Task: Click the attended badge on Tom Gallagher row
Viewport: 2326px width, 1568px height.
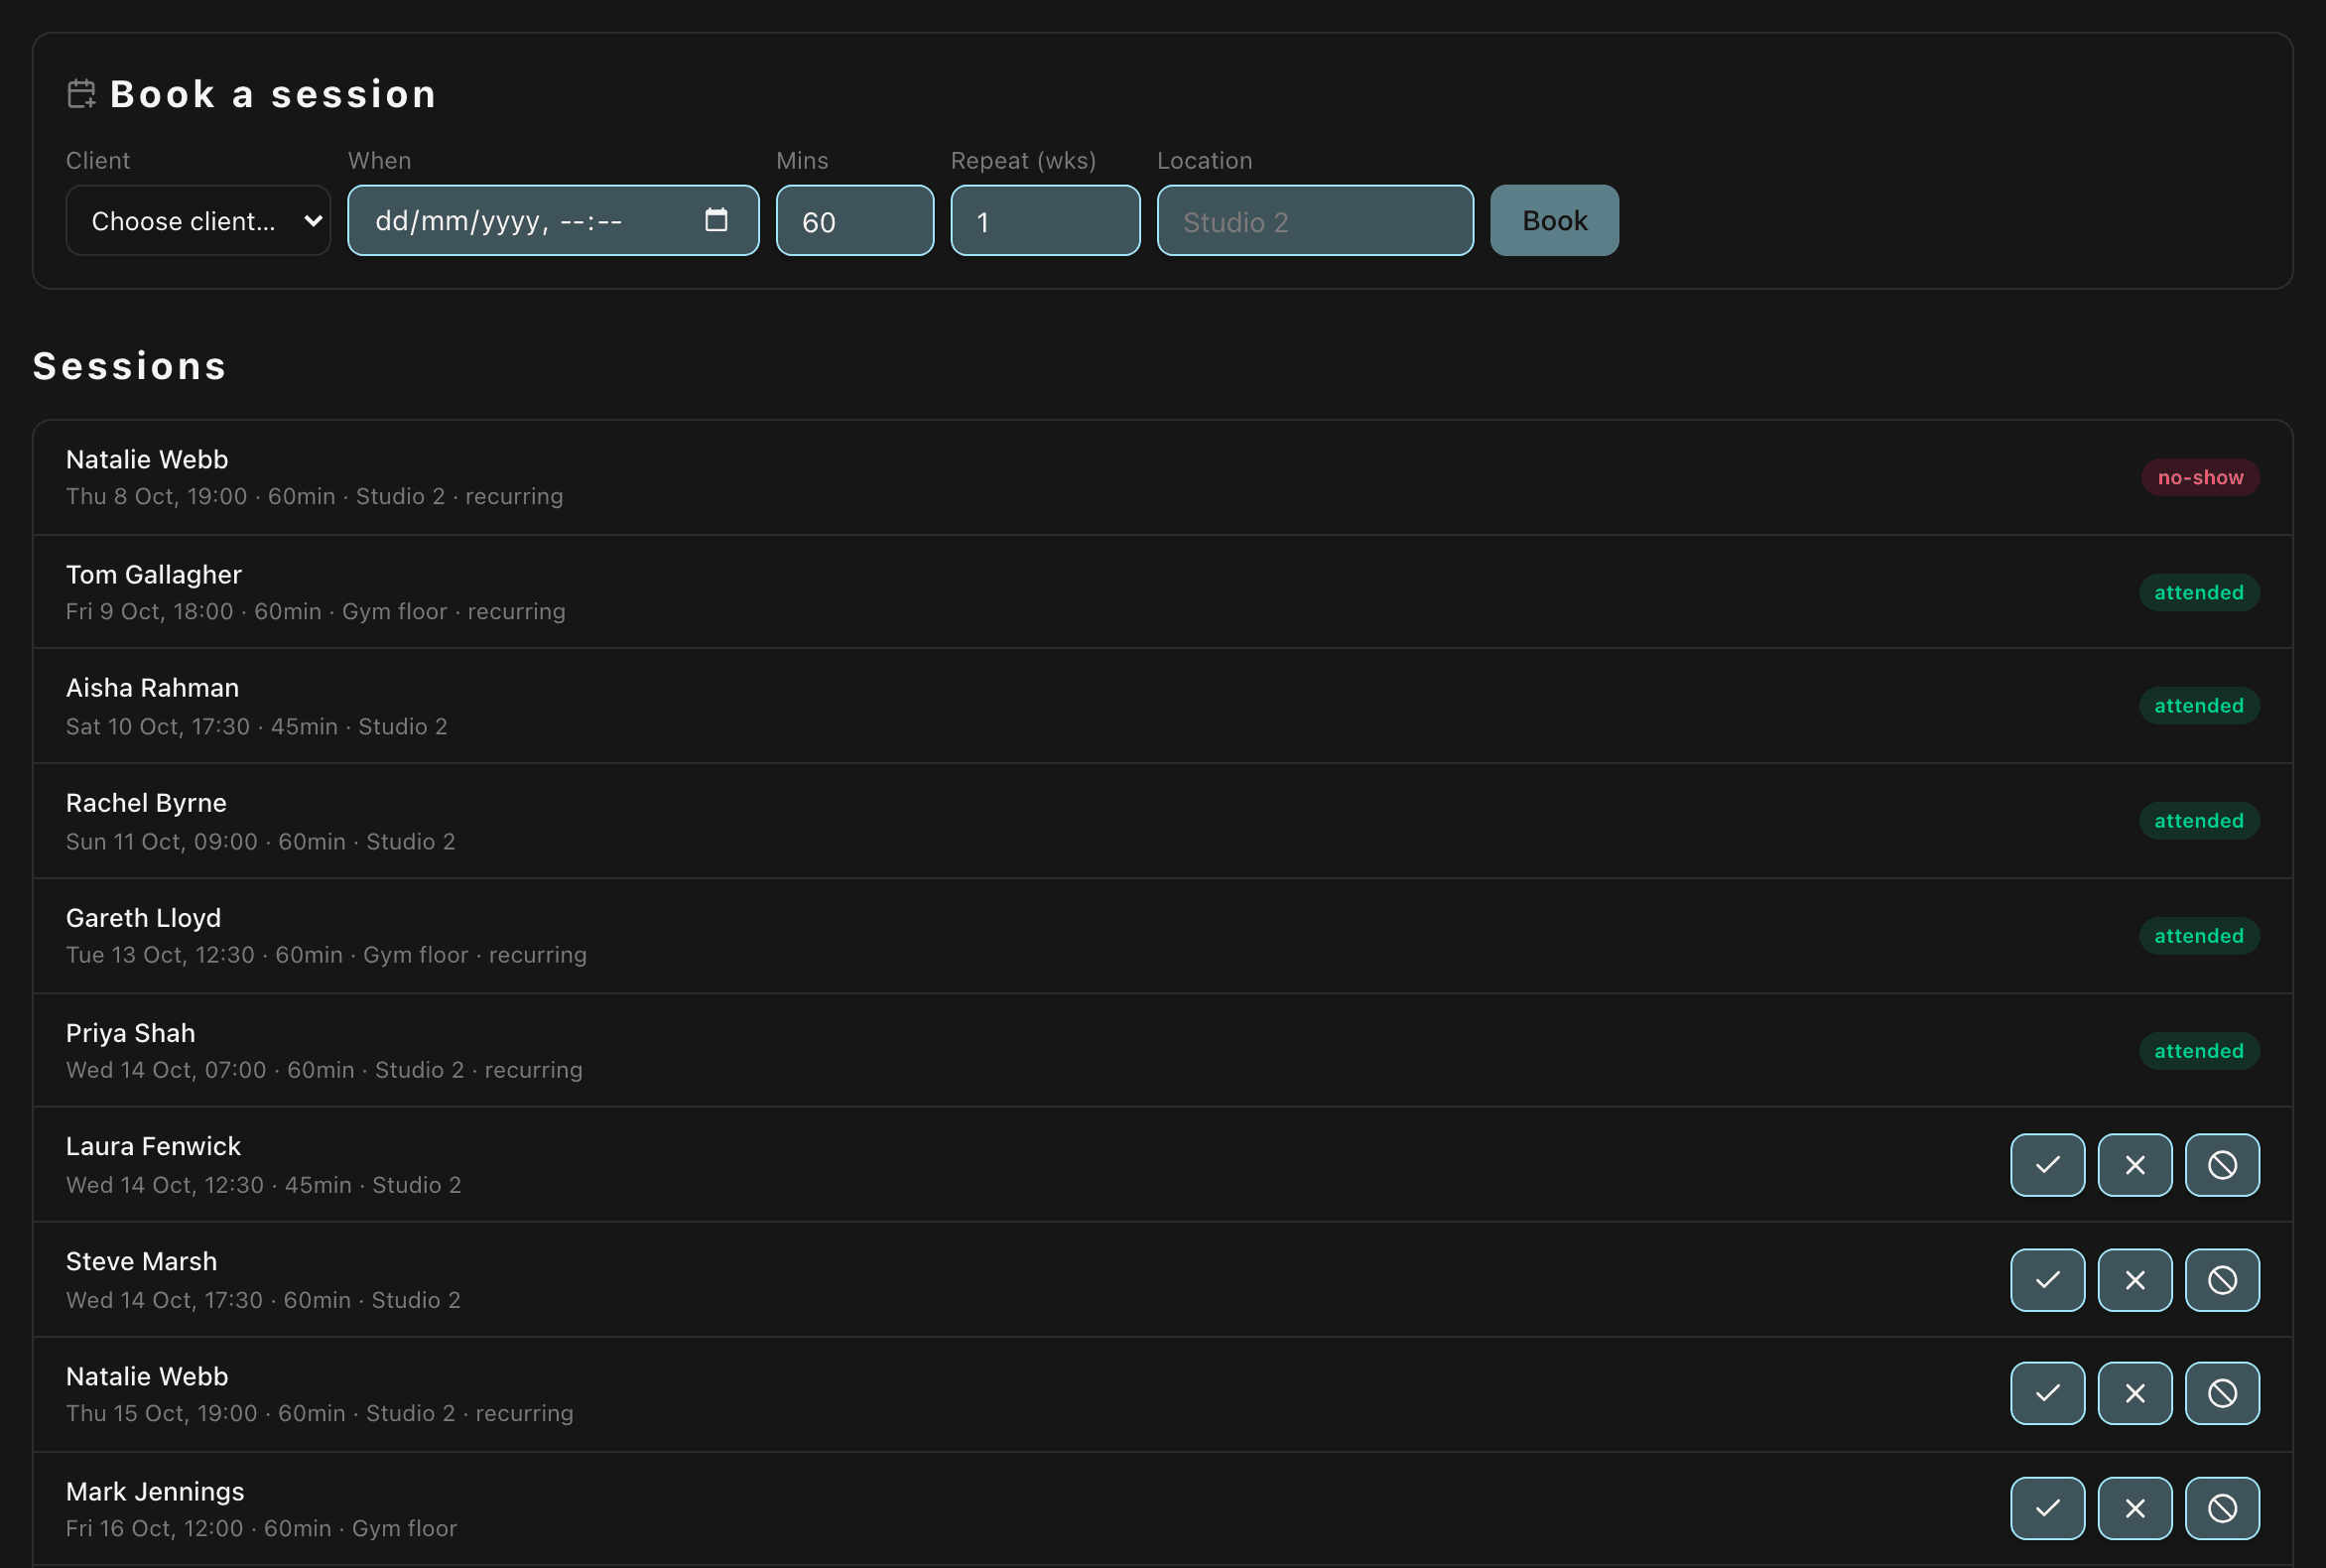Action: (2198, 592)
